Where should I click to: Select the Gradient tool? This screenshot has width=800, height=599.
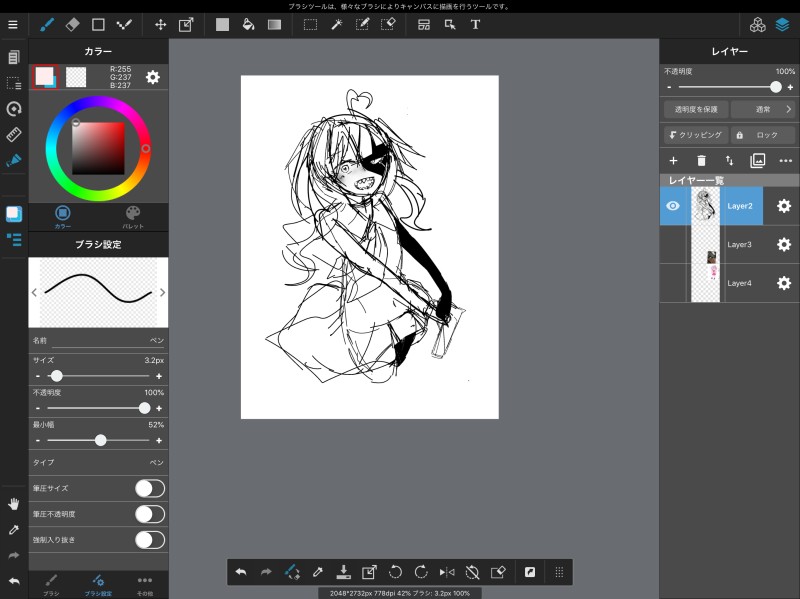click(x=274, y=24)
